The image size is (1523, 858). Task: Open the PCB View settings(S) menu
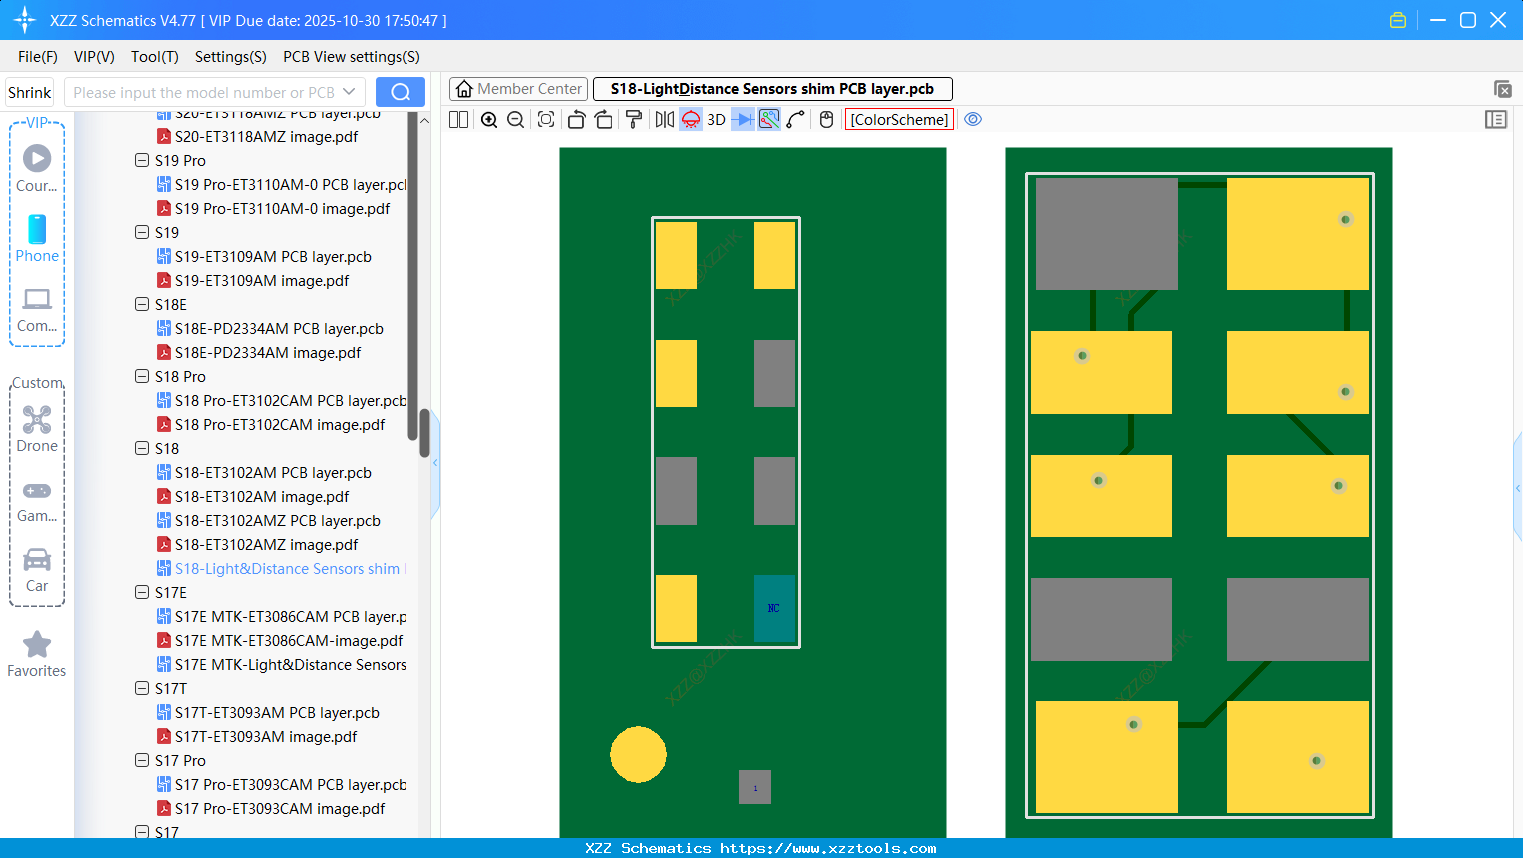point(350,57)
